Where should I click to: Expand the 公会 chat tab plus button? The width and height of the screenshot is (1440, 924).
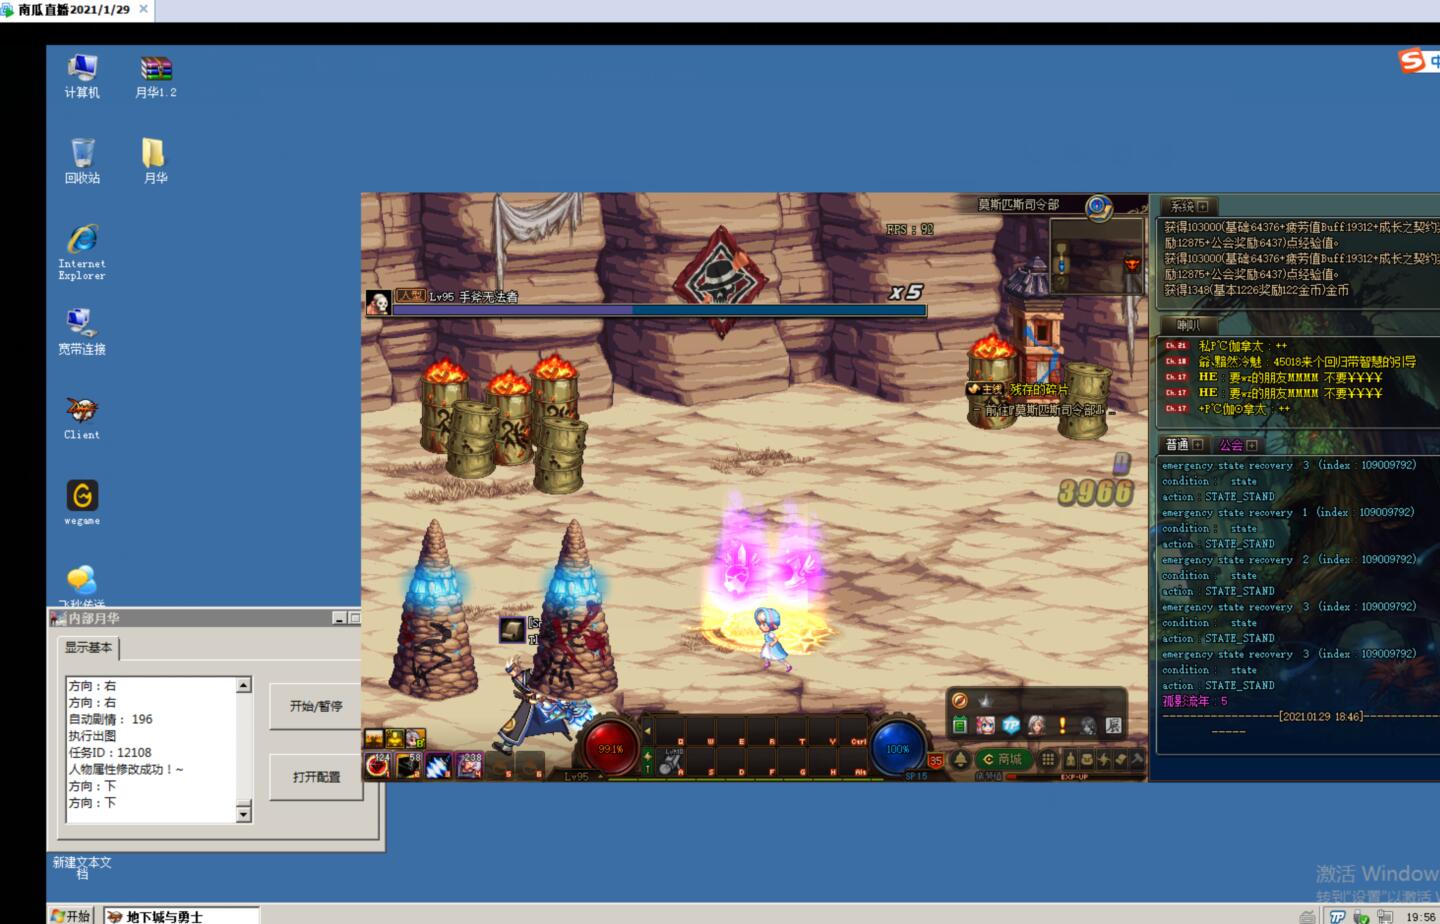pyautogui.click(x=1251, y=445)
